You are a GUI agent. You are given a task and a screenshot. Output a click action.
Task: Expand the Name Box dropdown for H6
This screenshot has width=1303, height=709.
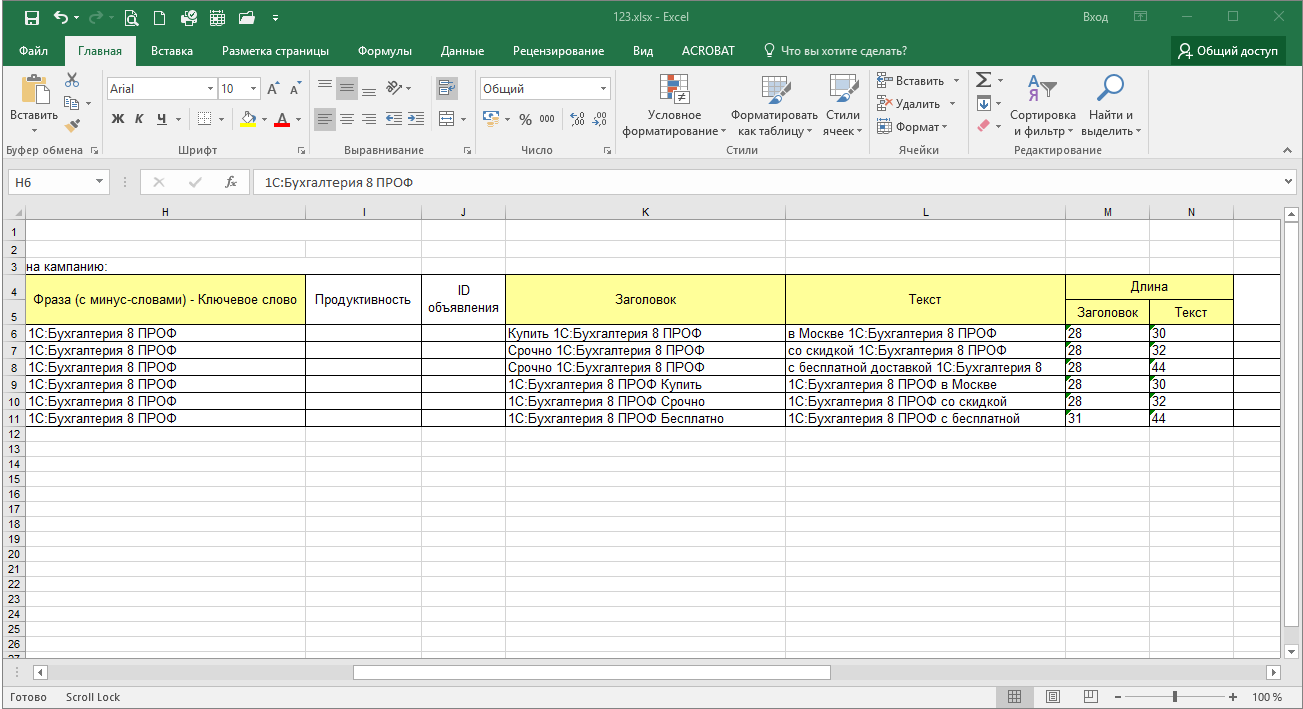tap(100, 182)
